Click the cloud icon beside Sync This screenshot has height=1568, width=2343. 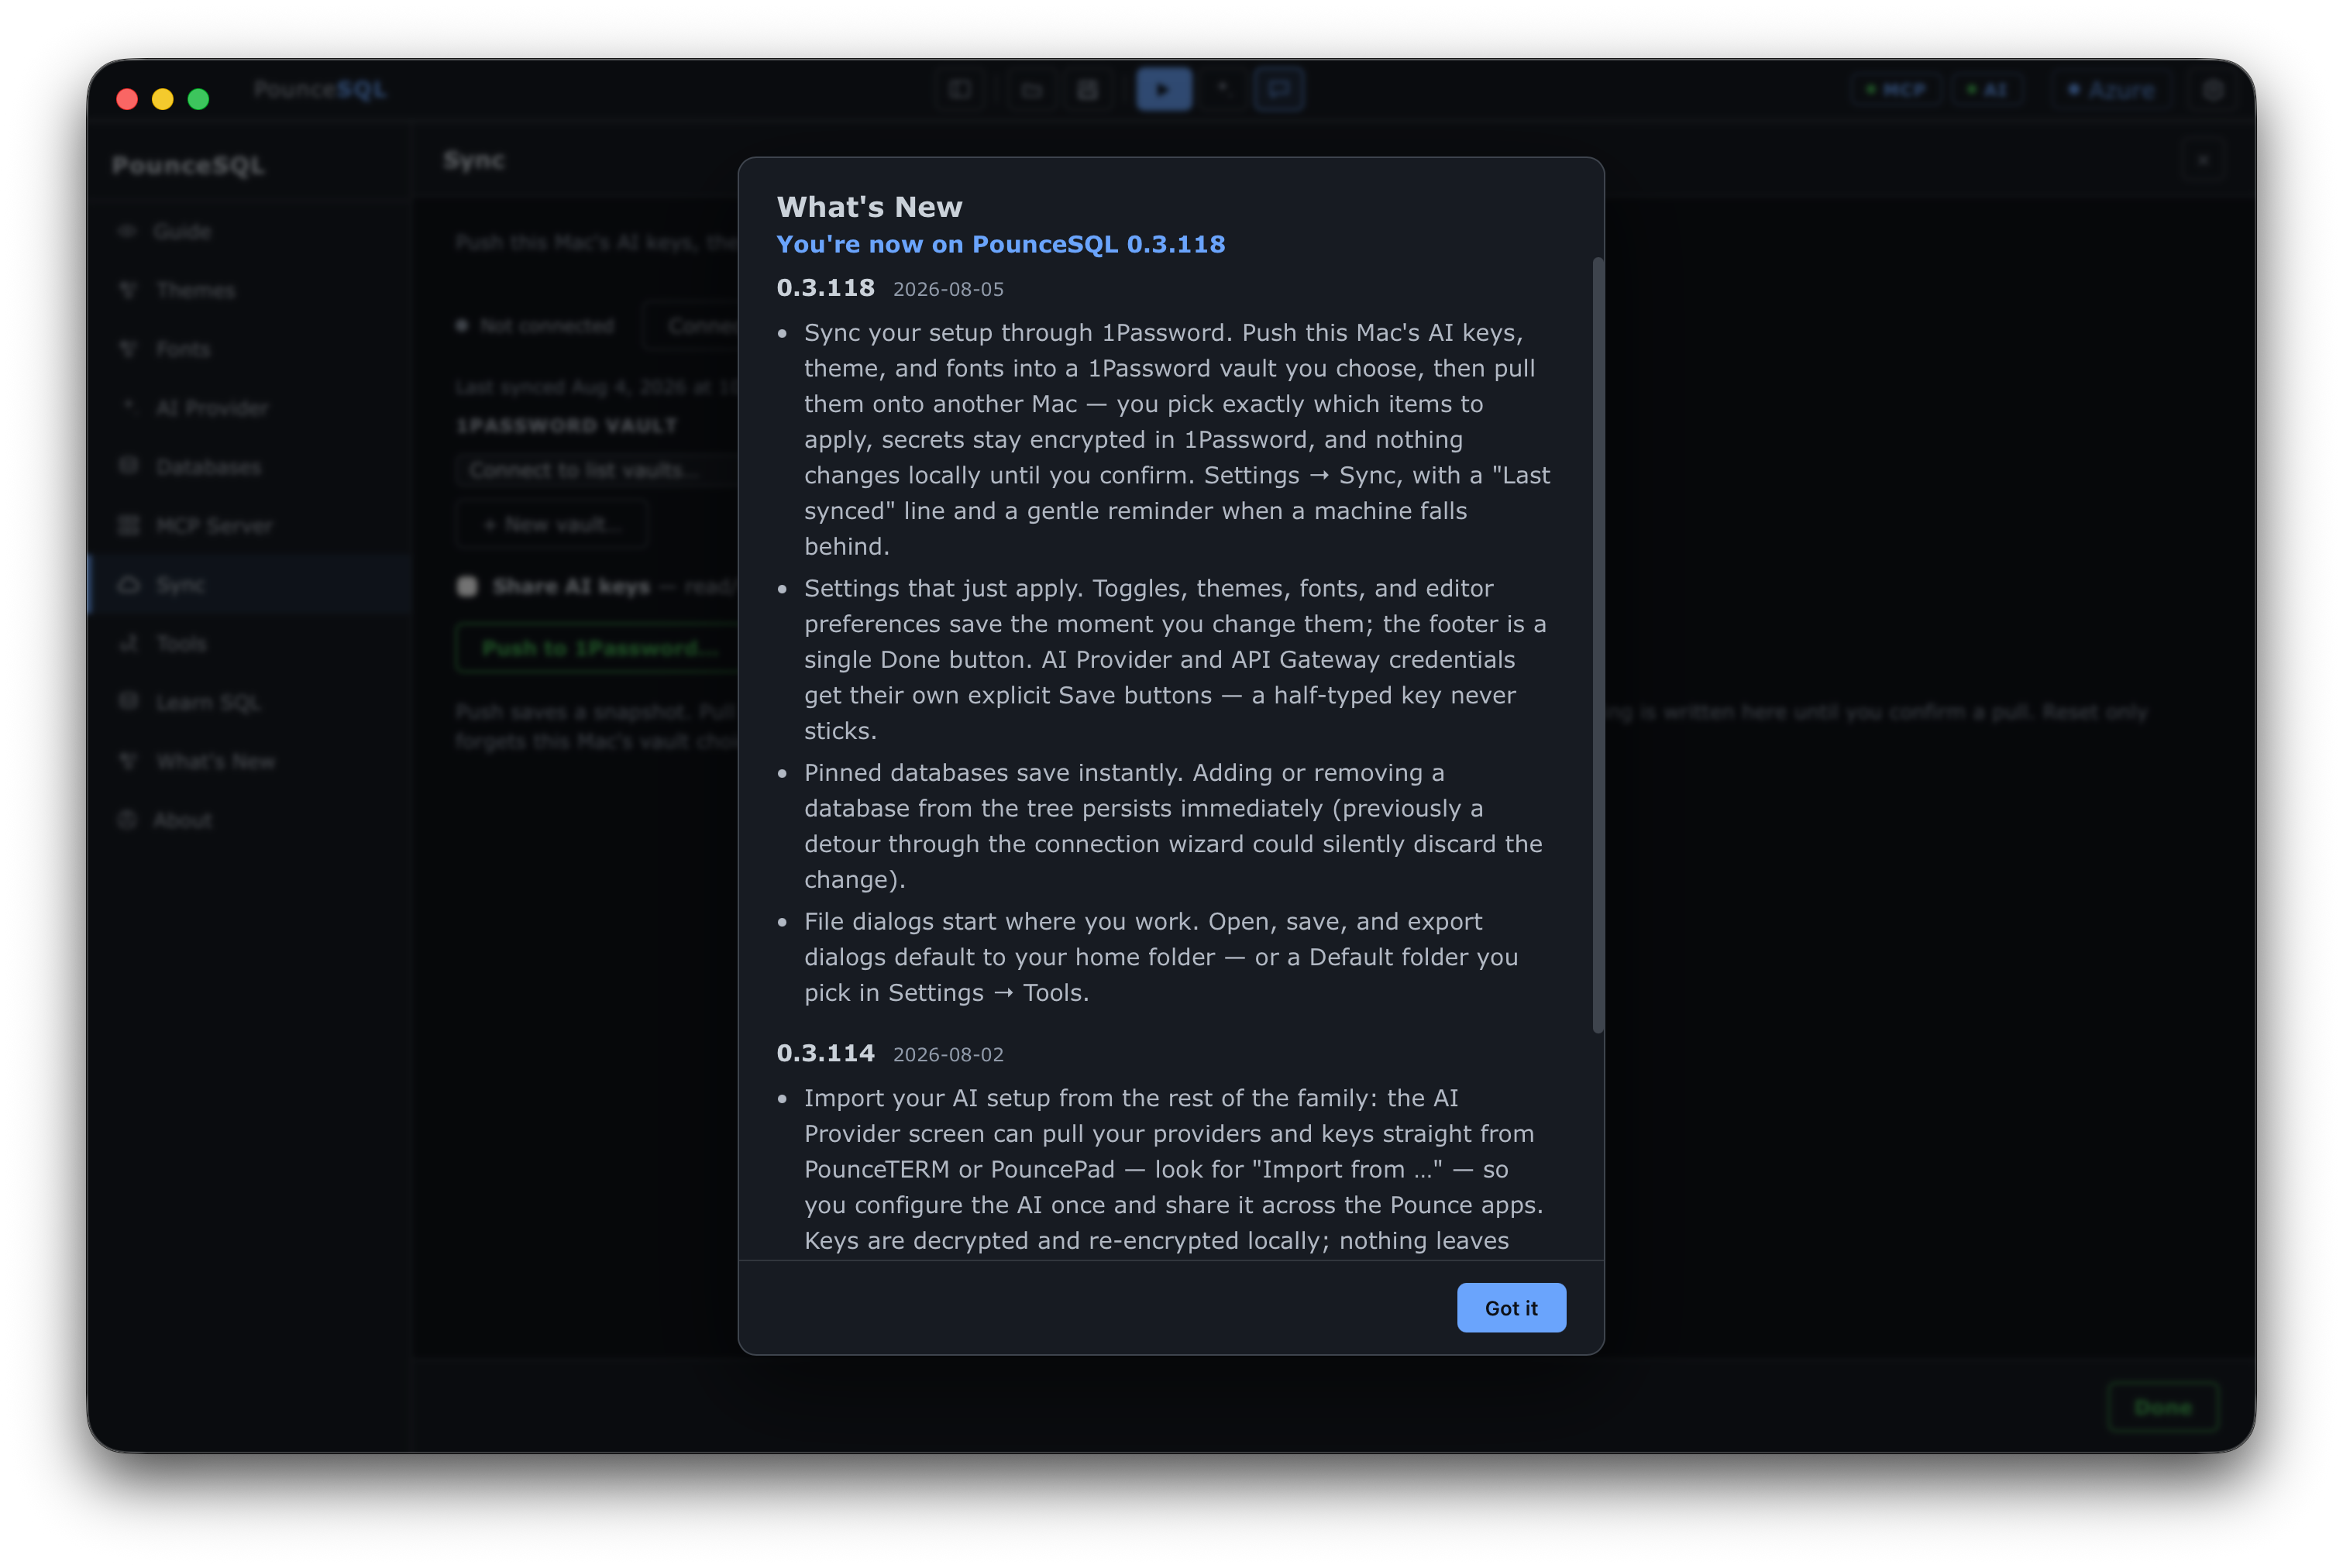(x=129, y=584)
